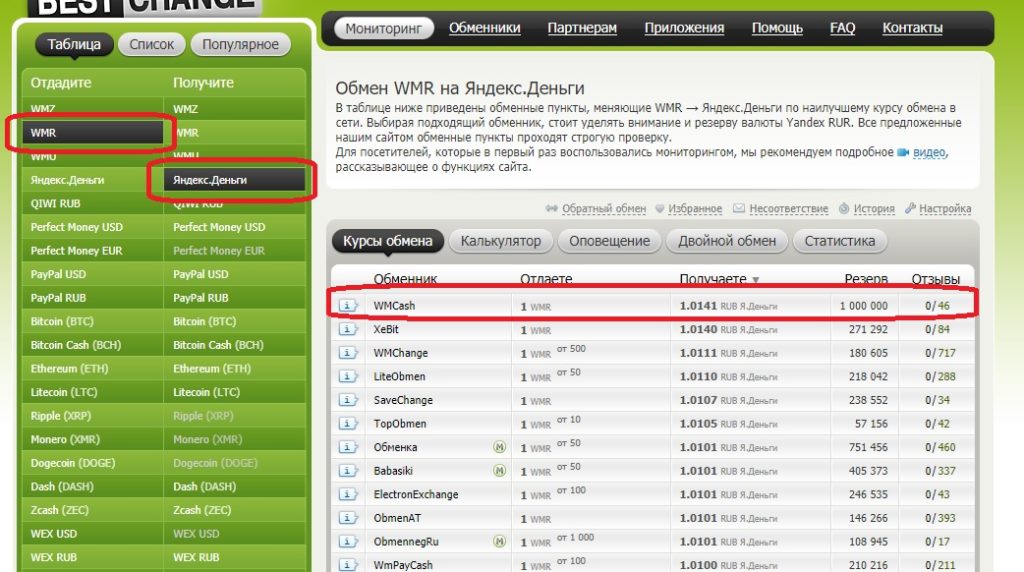Viewport: 1024px width, 572px height.
Task: Switch to the Калькулятор tab
Action: (501, 241)
